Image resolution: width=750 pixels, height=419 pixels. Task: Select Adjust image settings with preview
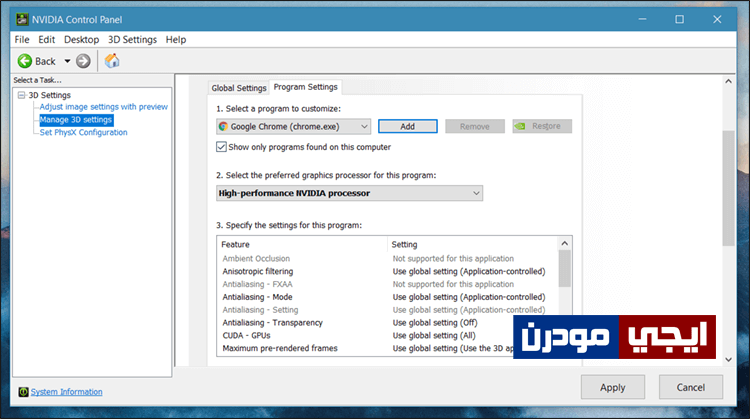click(104, 107)
